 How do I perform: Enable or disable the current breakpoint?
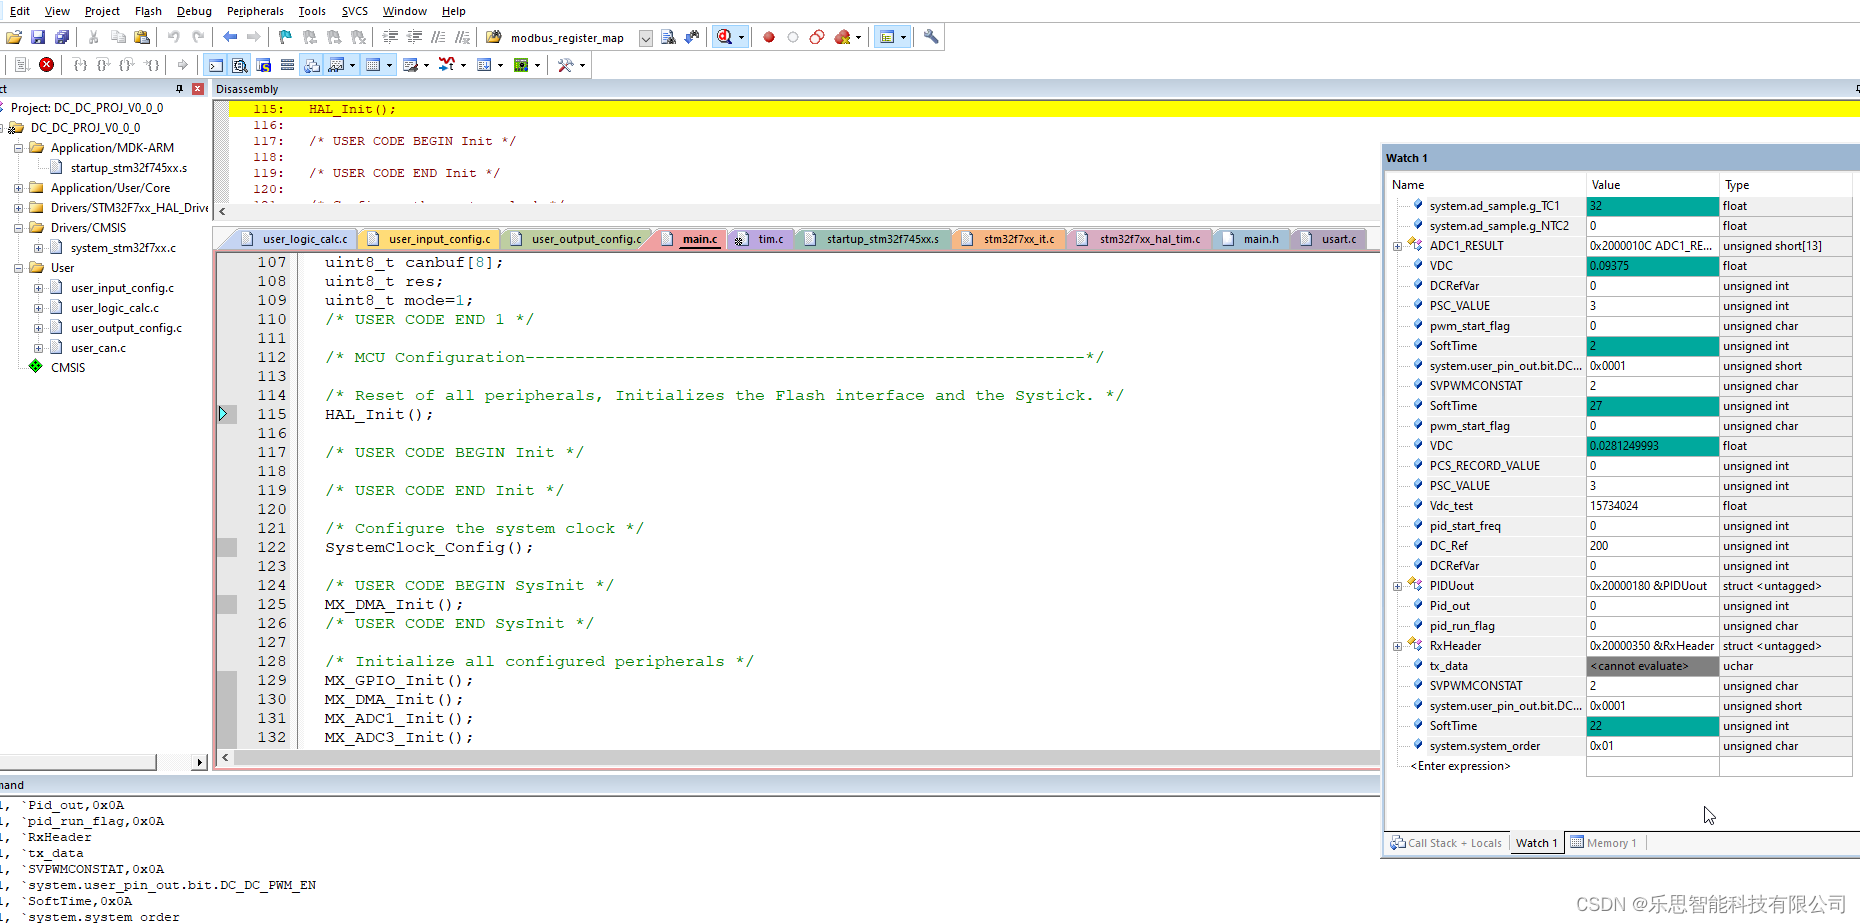point(793,37)
